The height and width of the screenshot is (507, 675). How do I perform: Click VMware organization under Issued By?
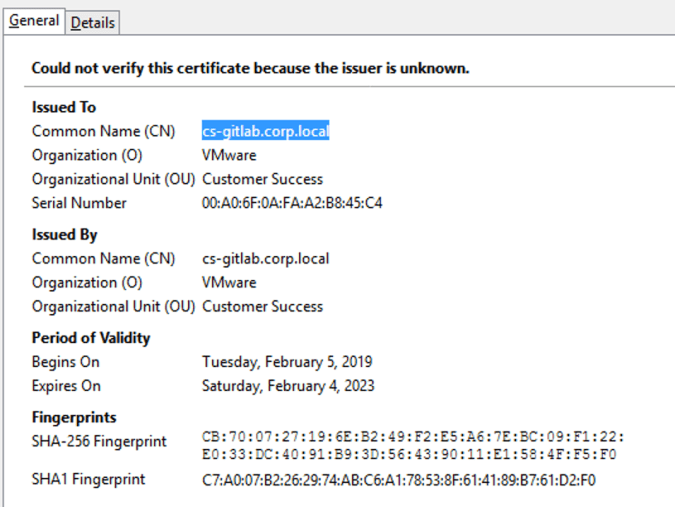(x=229, y=283)
